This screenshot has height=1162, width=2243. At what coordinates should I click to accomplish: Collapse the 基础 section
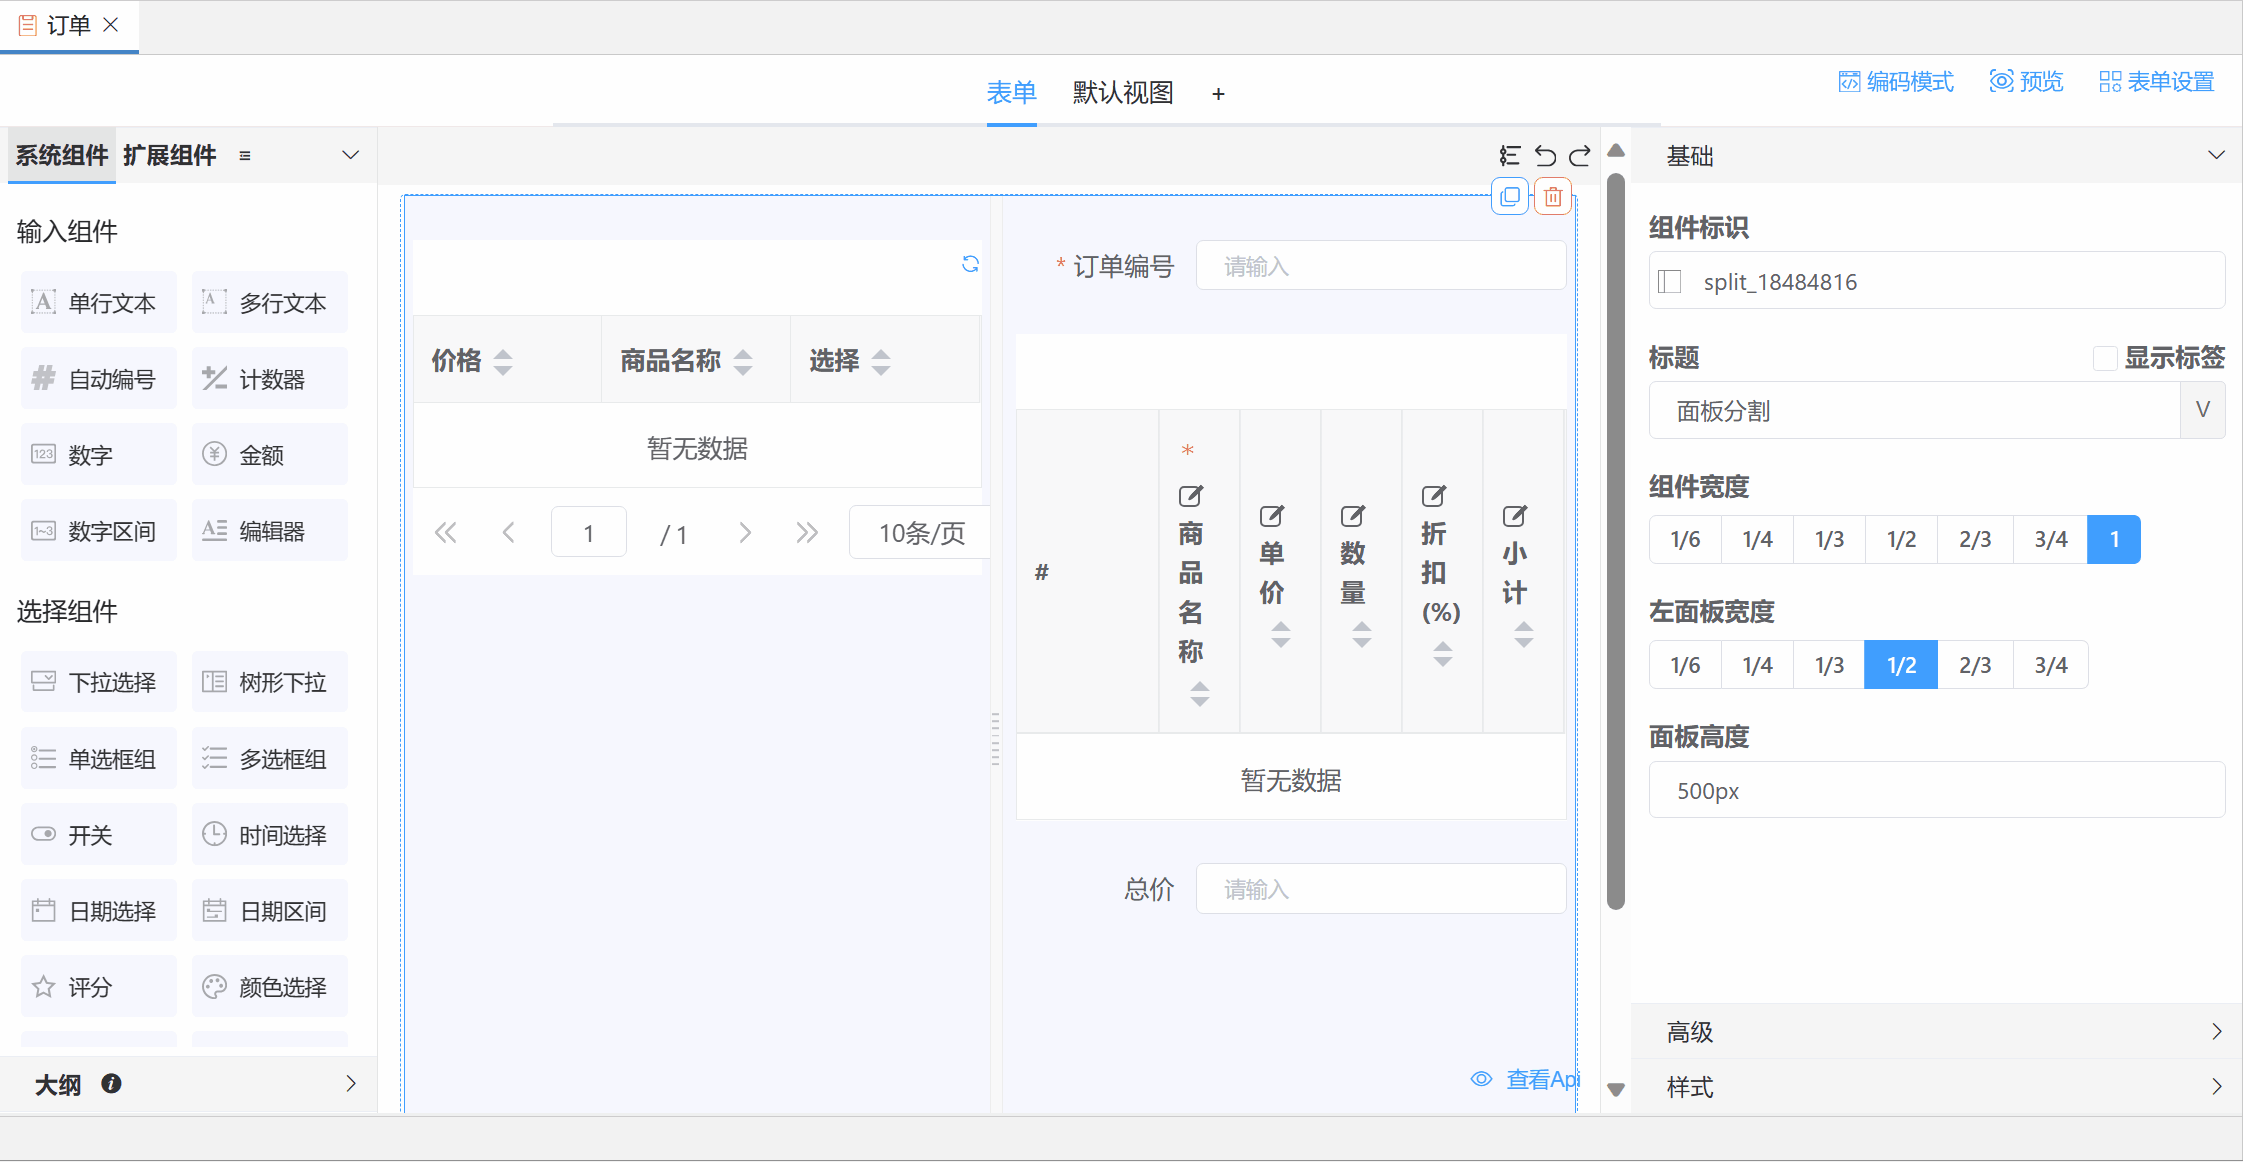(2216, 156)
